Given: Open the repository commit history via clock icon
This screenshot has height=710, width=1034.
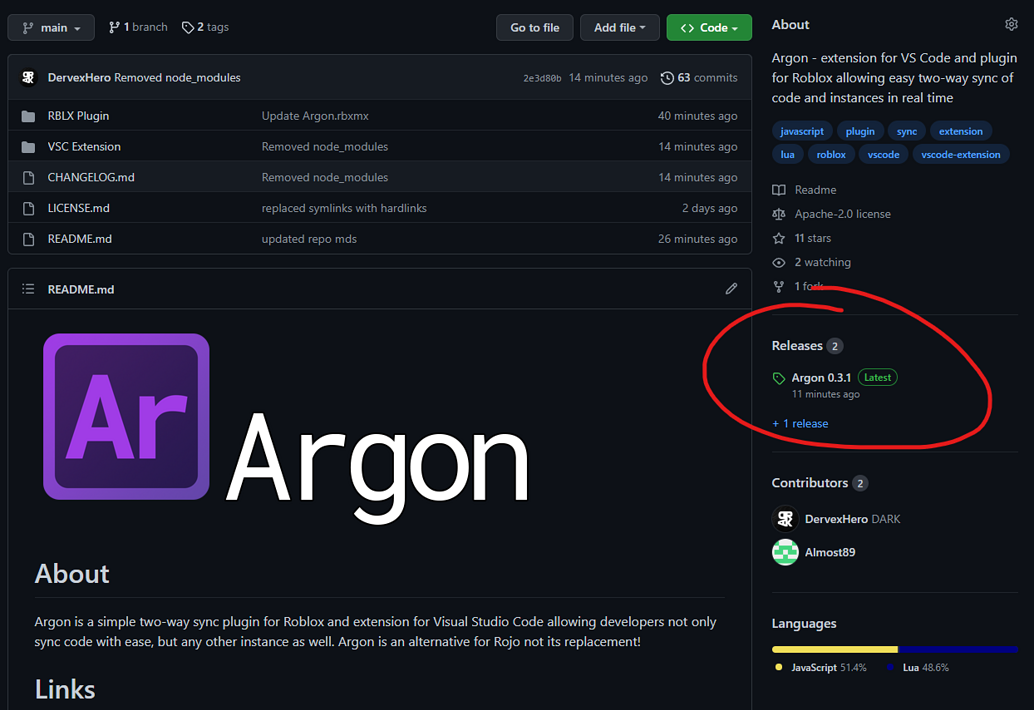Looking at the screenshot, I should click(666, 77).
